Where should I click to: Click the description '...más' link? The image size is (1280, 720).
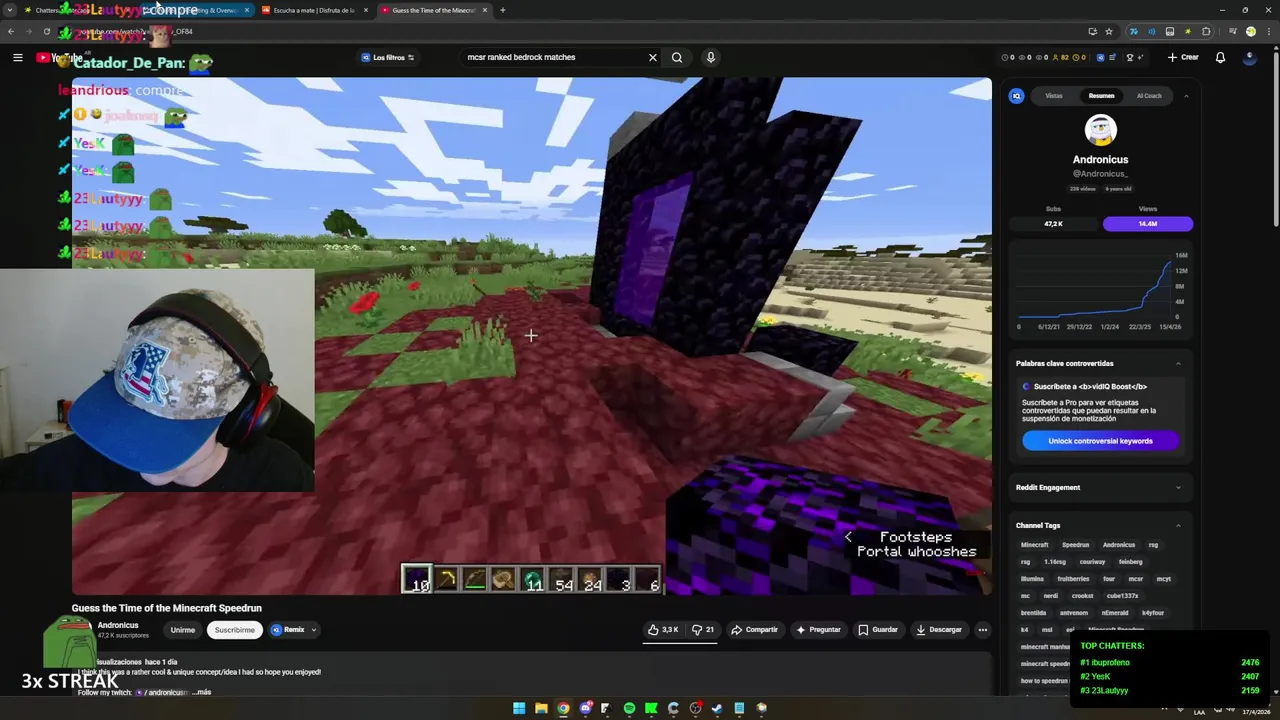(x=202, y=692)
